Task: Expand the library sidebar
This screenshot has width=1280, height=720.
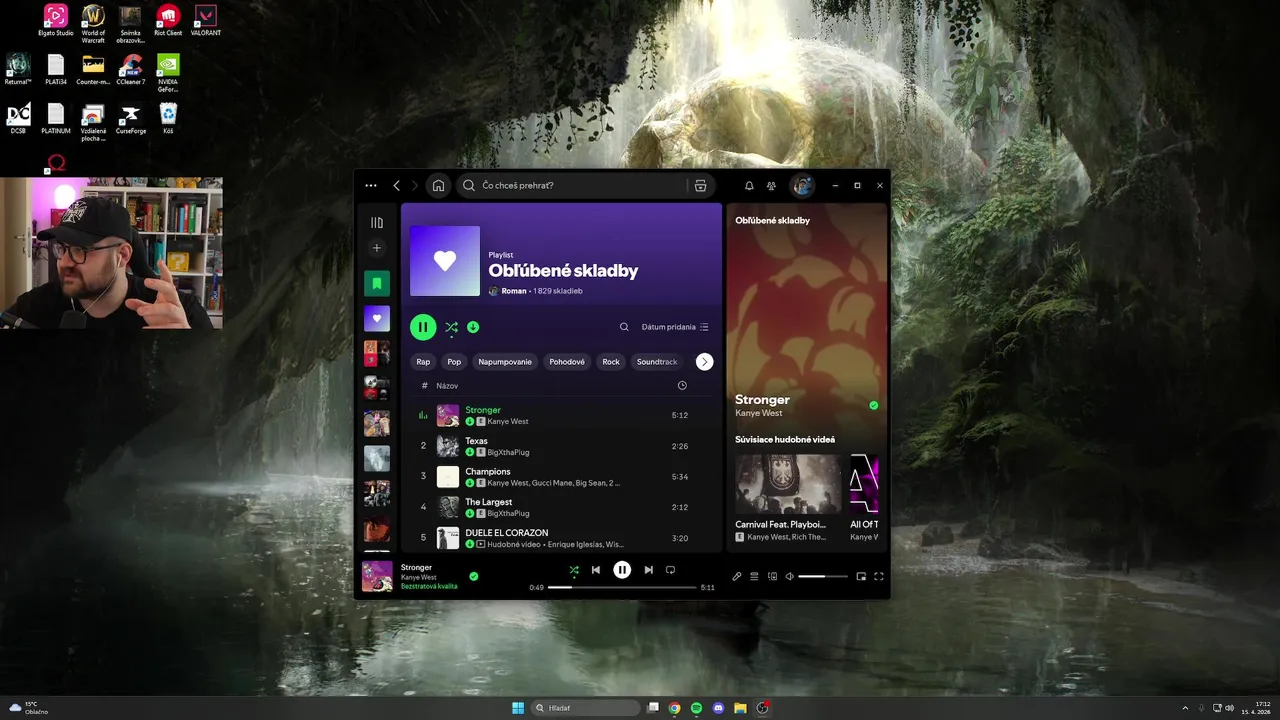Action: click(377, 223)
